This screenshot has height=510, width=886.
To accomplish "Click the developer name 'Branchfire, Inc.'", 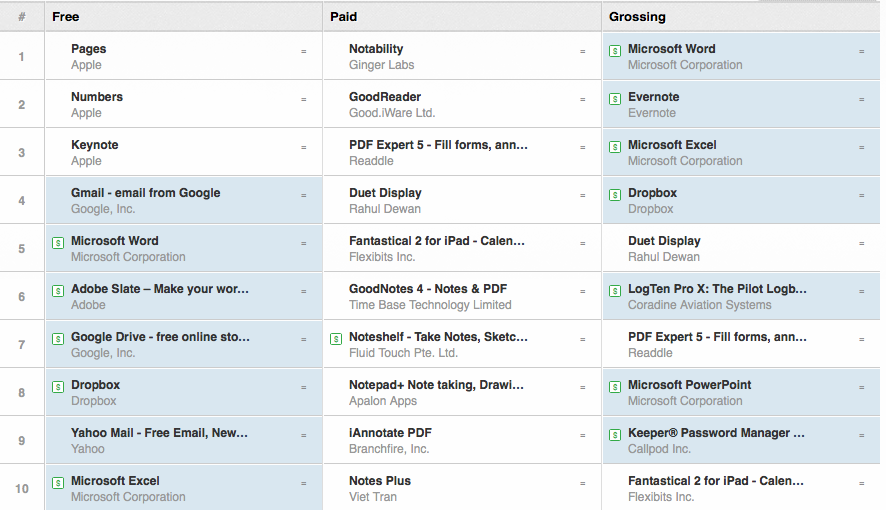I will 389,449.
